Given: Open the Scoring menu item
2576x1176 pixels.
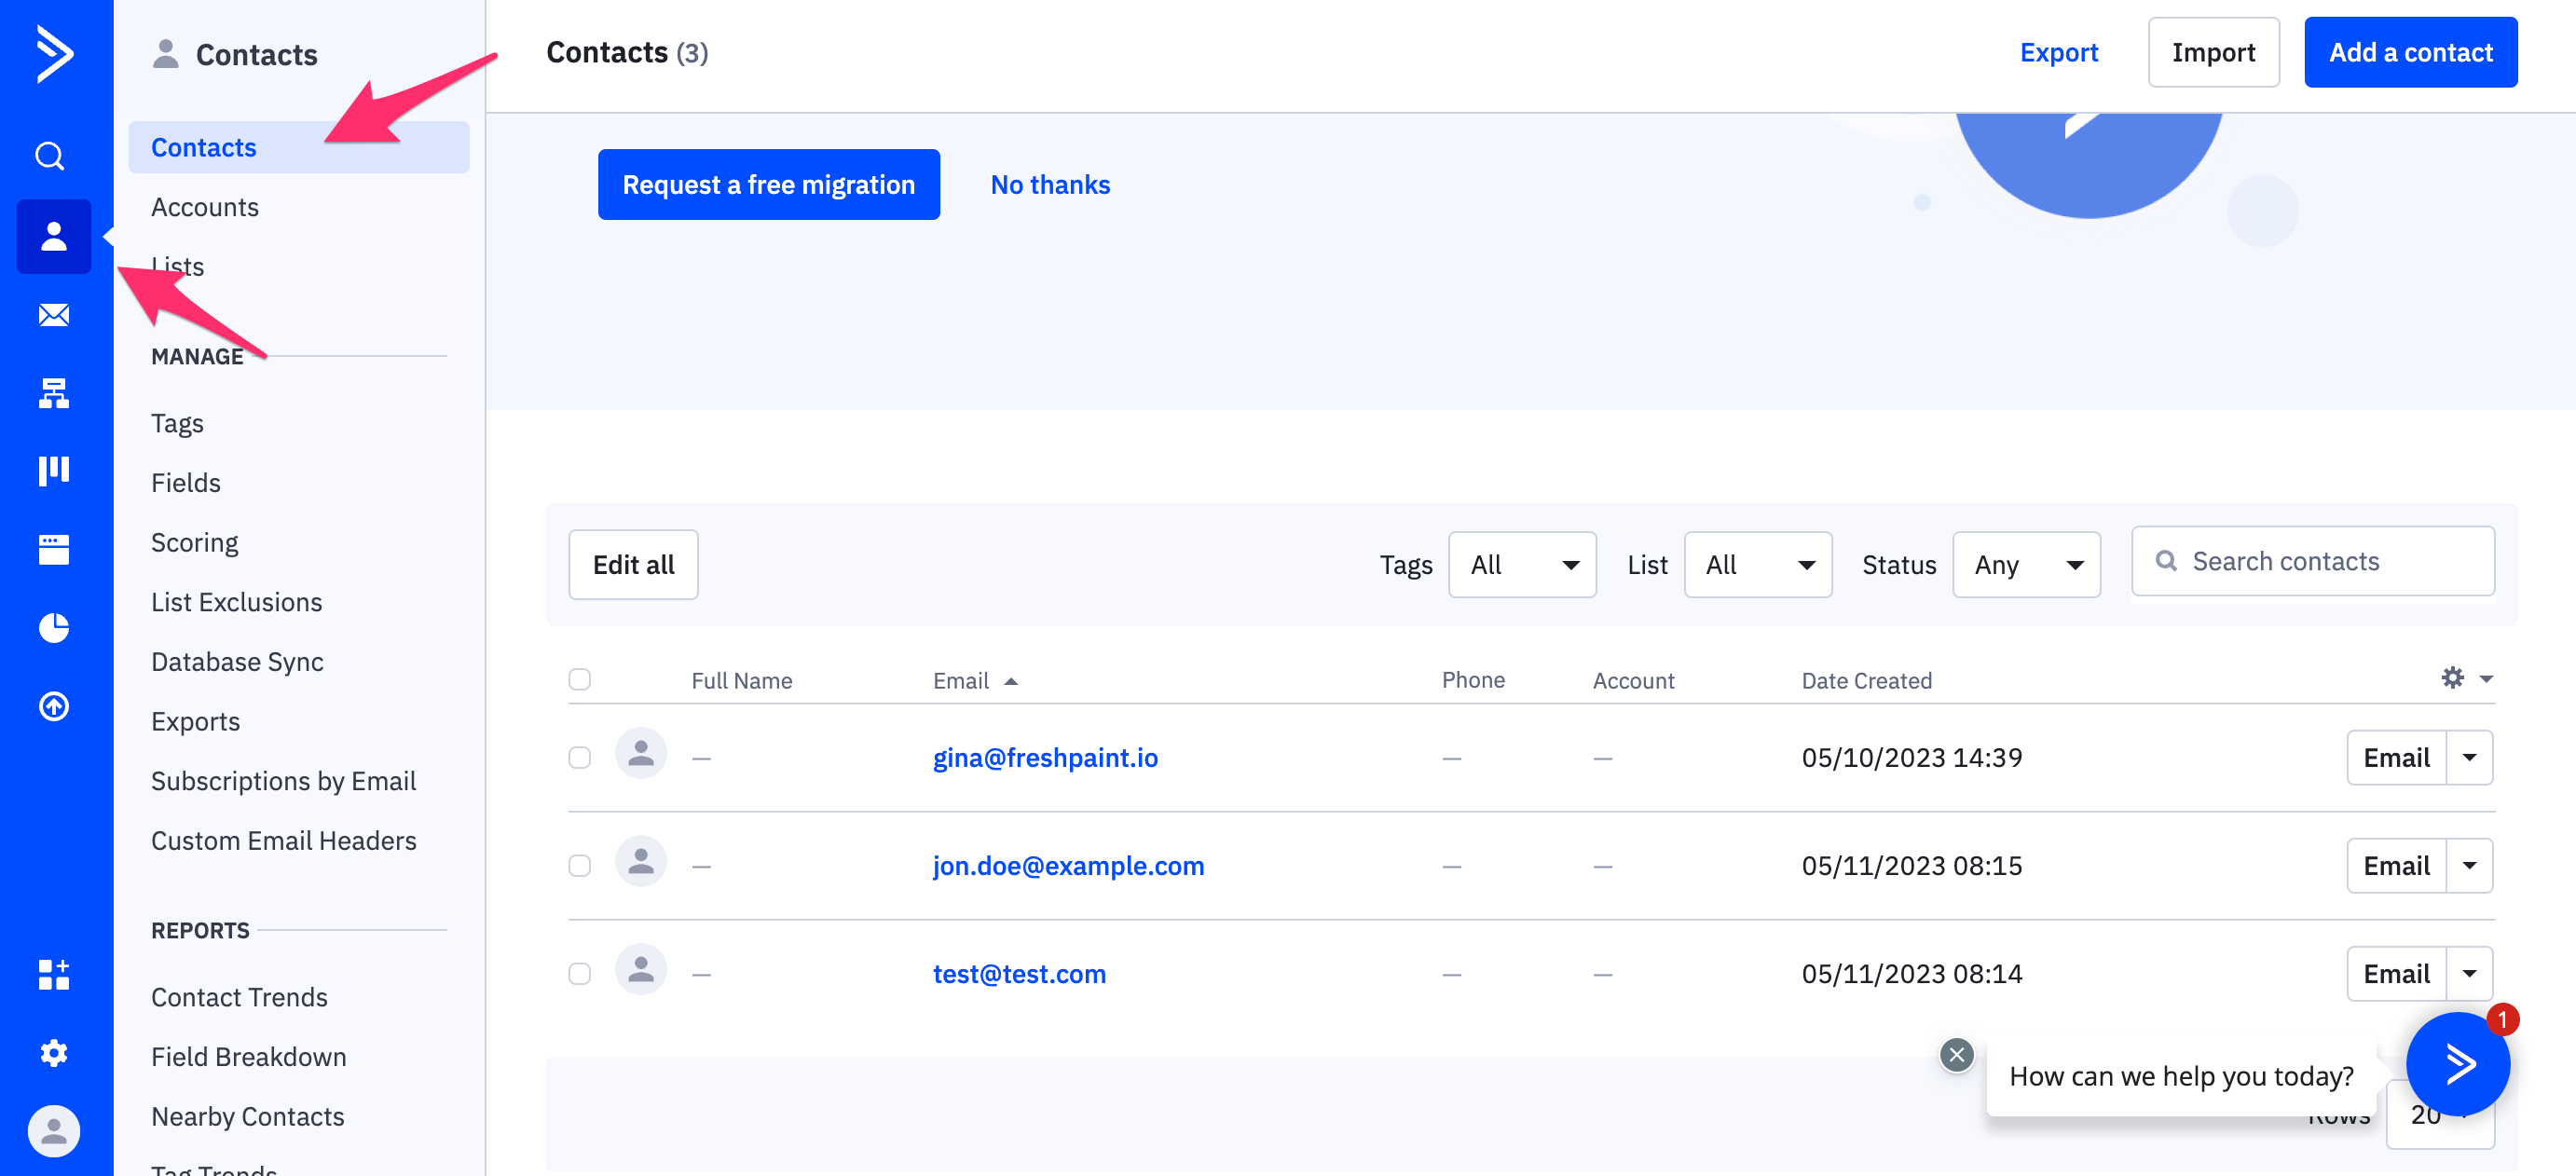Looking at the screenshot, I should (194, 542).
